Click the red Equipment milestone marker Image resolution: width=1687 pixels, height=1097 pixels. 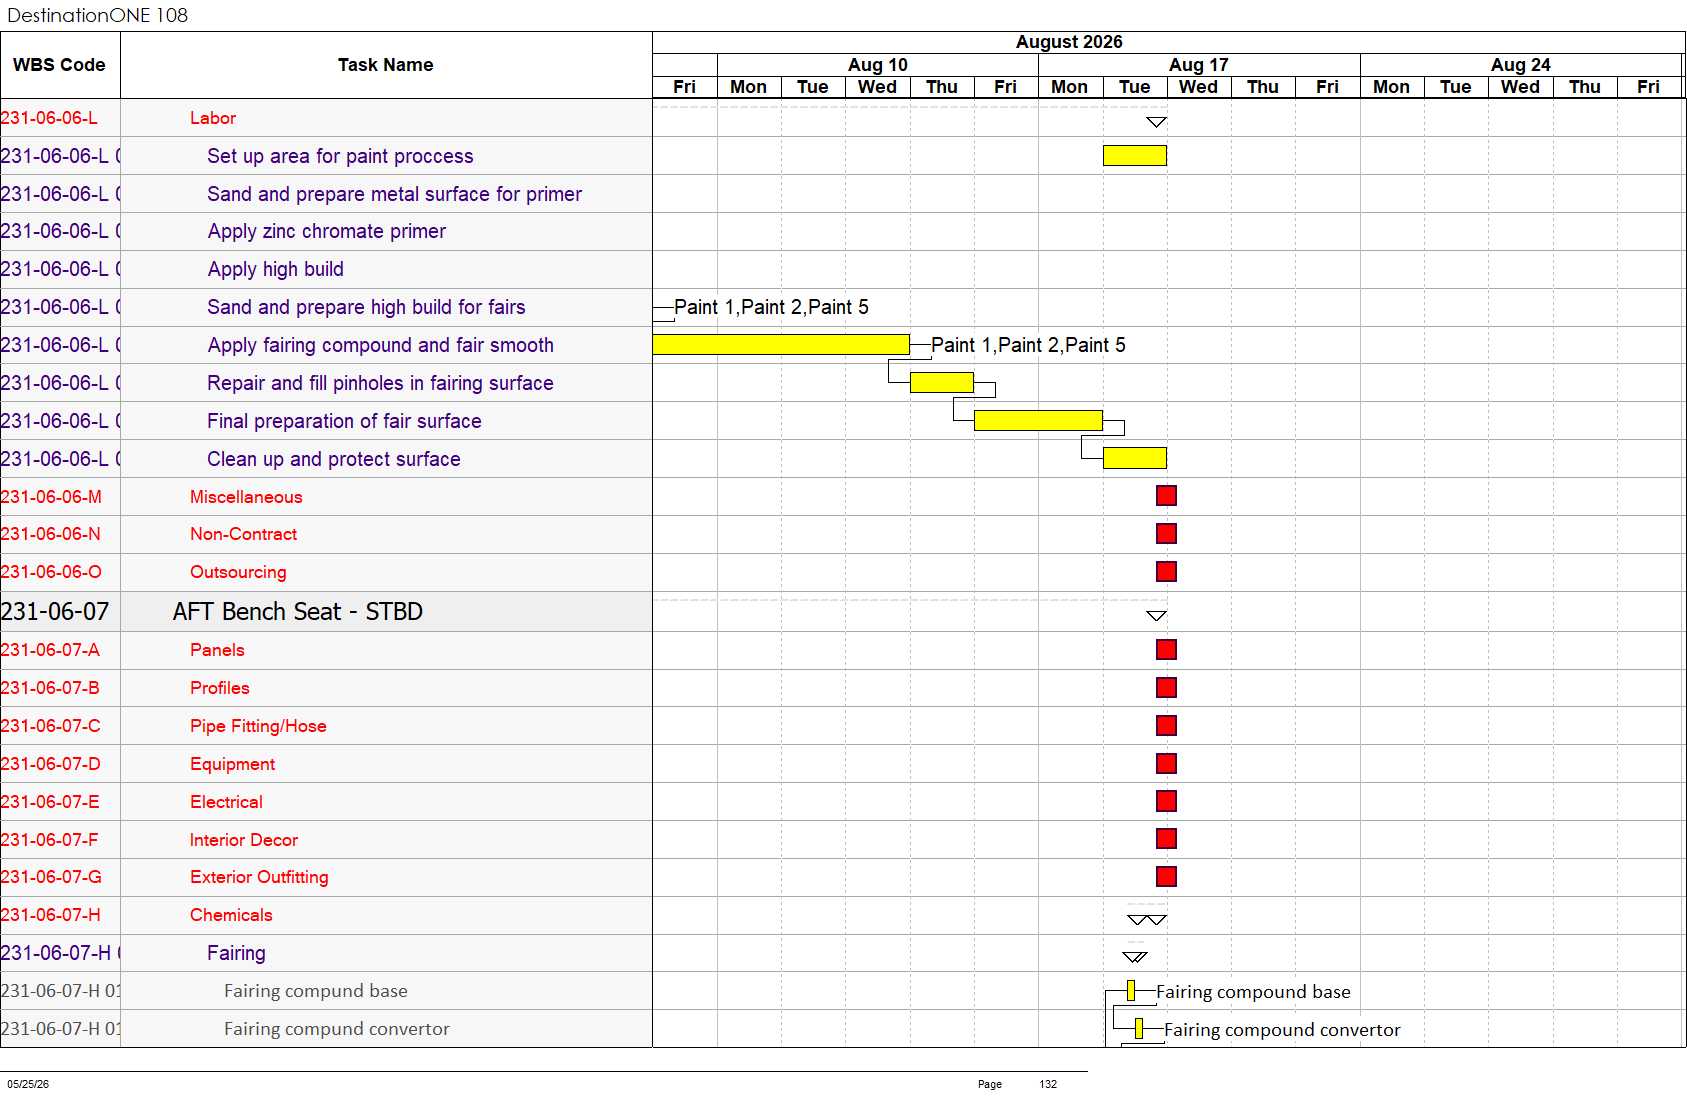point(1166,764)
